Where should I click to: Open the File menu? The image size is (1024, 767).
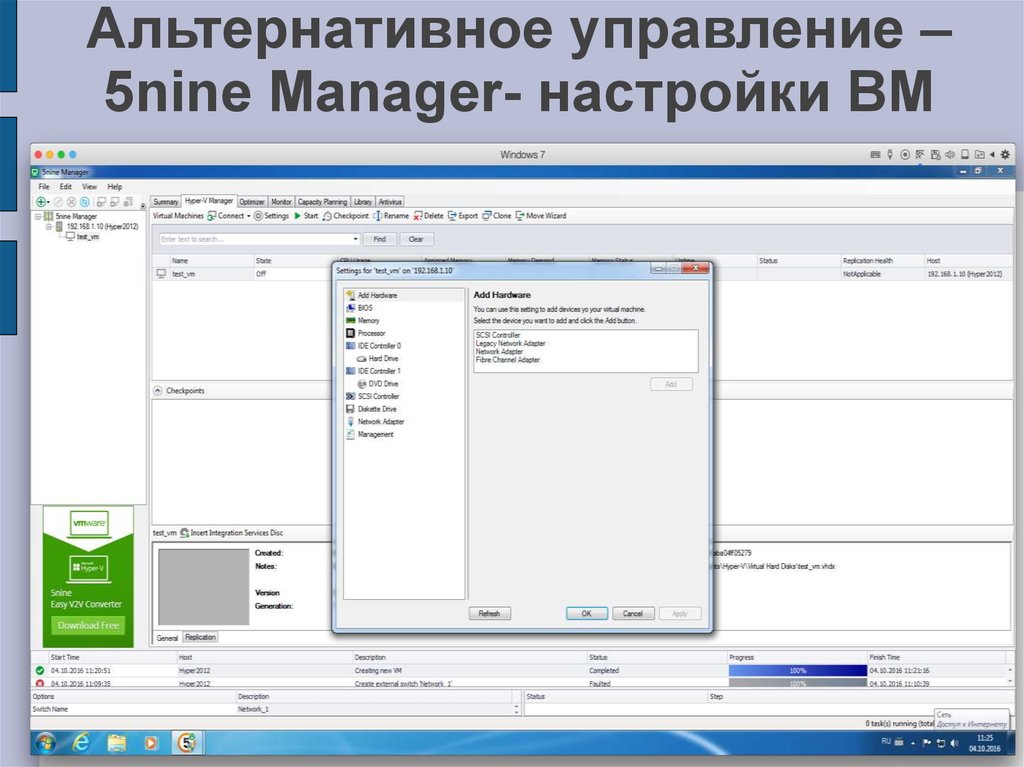click(x=44, y=187)
